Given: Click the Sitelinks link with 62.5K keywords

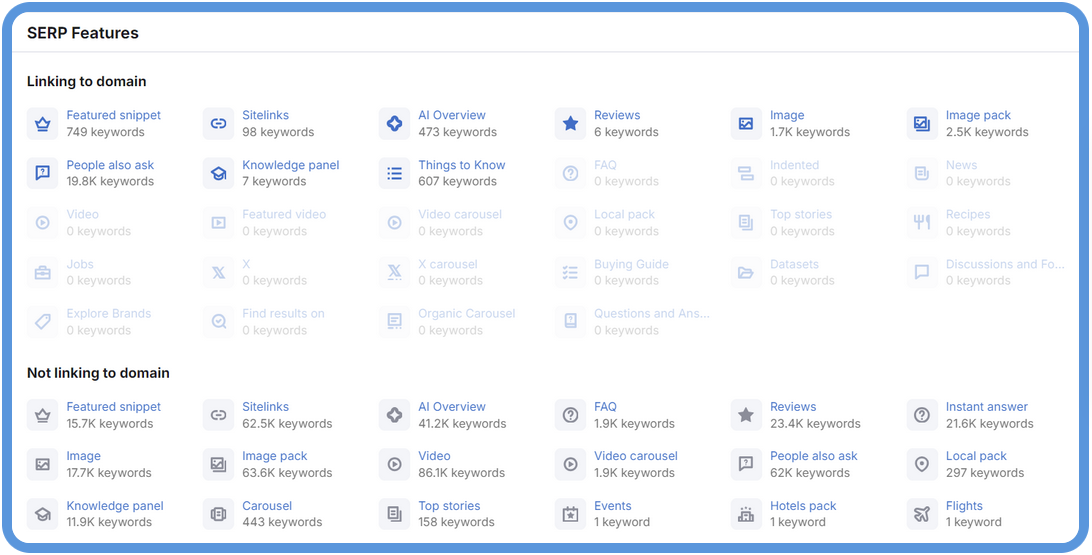Looking at the screenshot, I should [265, 408].
